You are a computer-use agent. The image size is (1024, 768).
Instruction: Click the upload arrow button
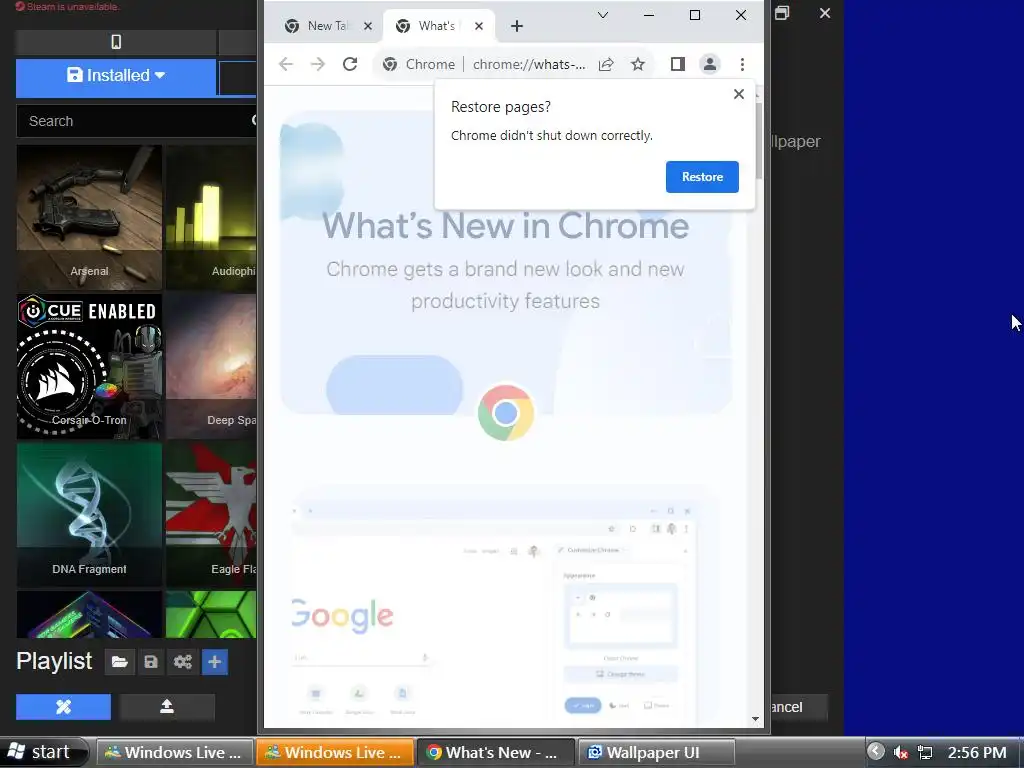tap(167, 707)
